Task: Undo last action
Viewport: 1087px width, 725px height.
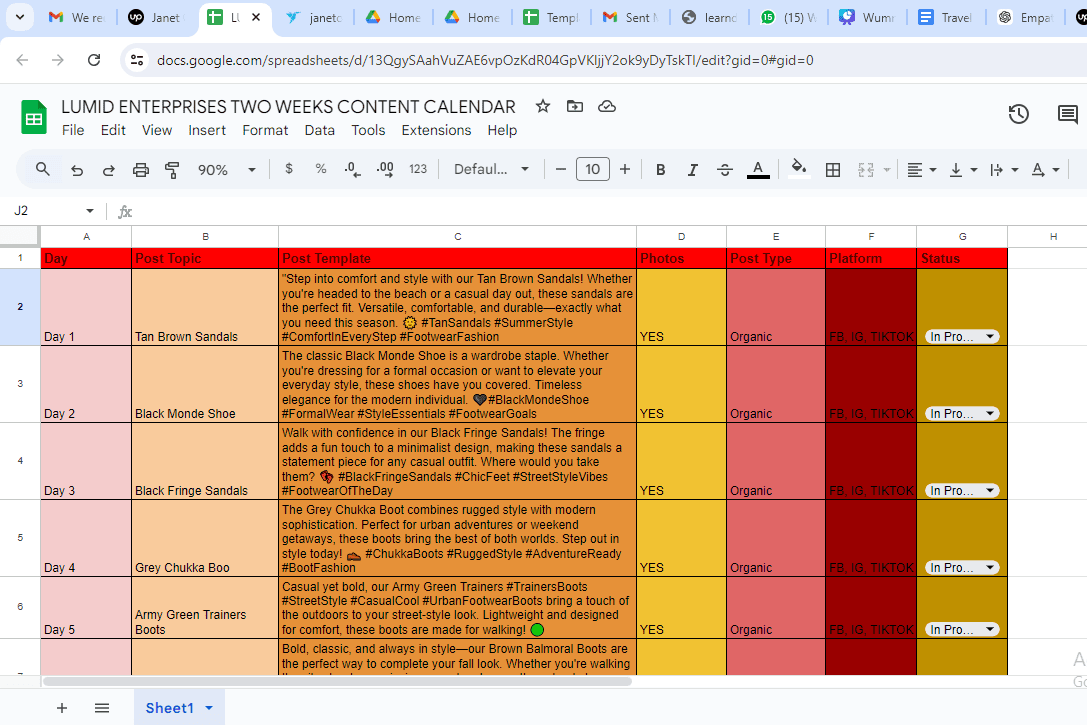Action: tap(77, 170)
